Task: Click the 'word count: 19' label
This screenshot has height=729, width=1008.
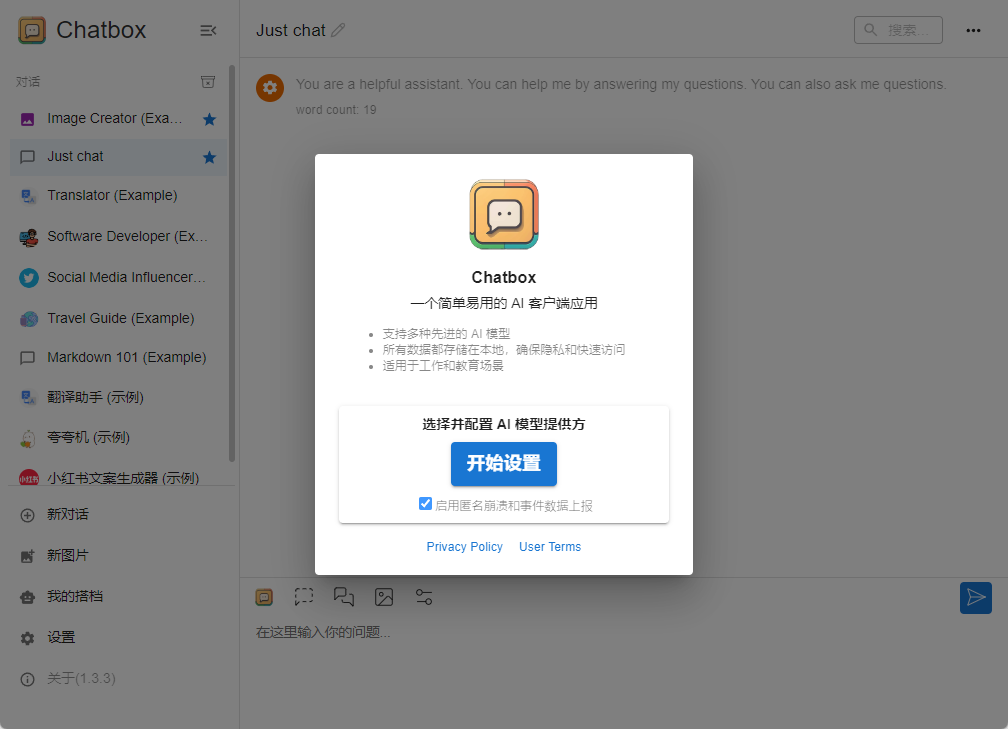Action: pos(336,110)
